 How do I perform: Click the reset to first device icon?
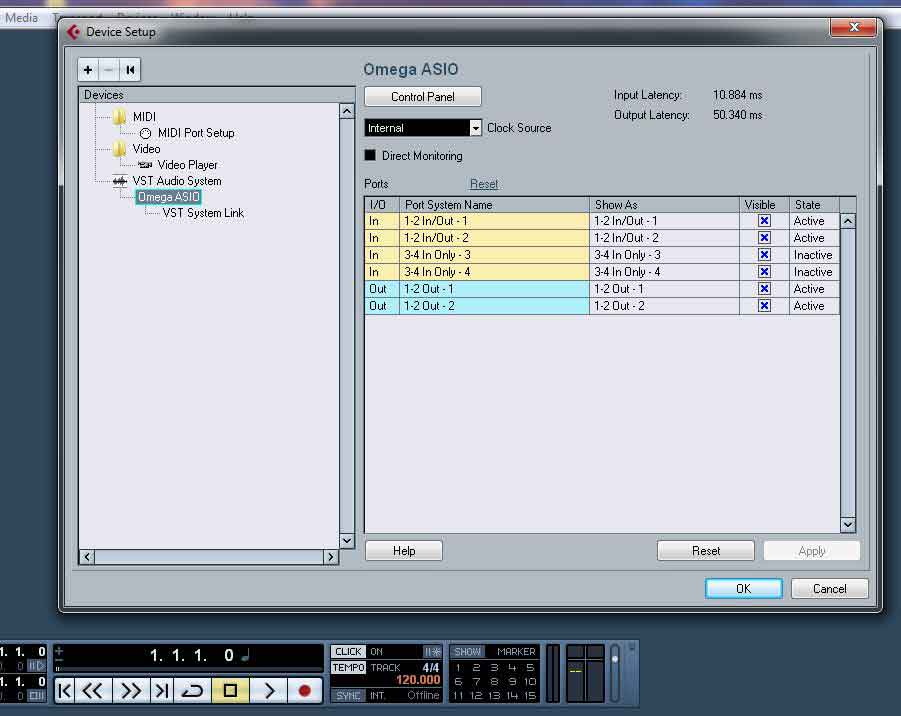click(130, 70)
